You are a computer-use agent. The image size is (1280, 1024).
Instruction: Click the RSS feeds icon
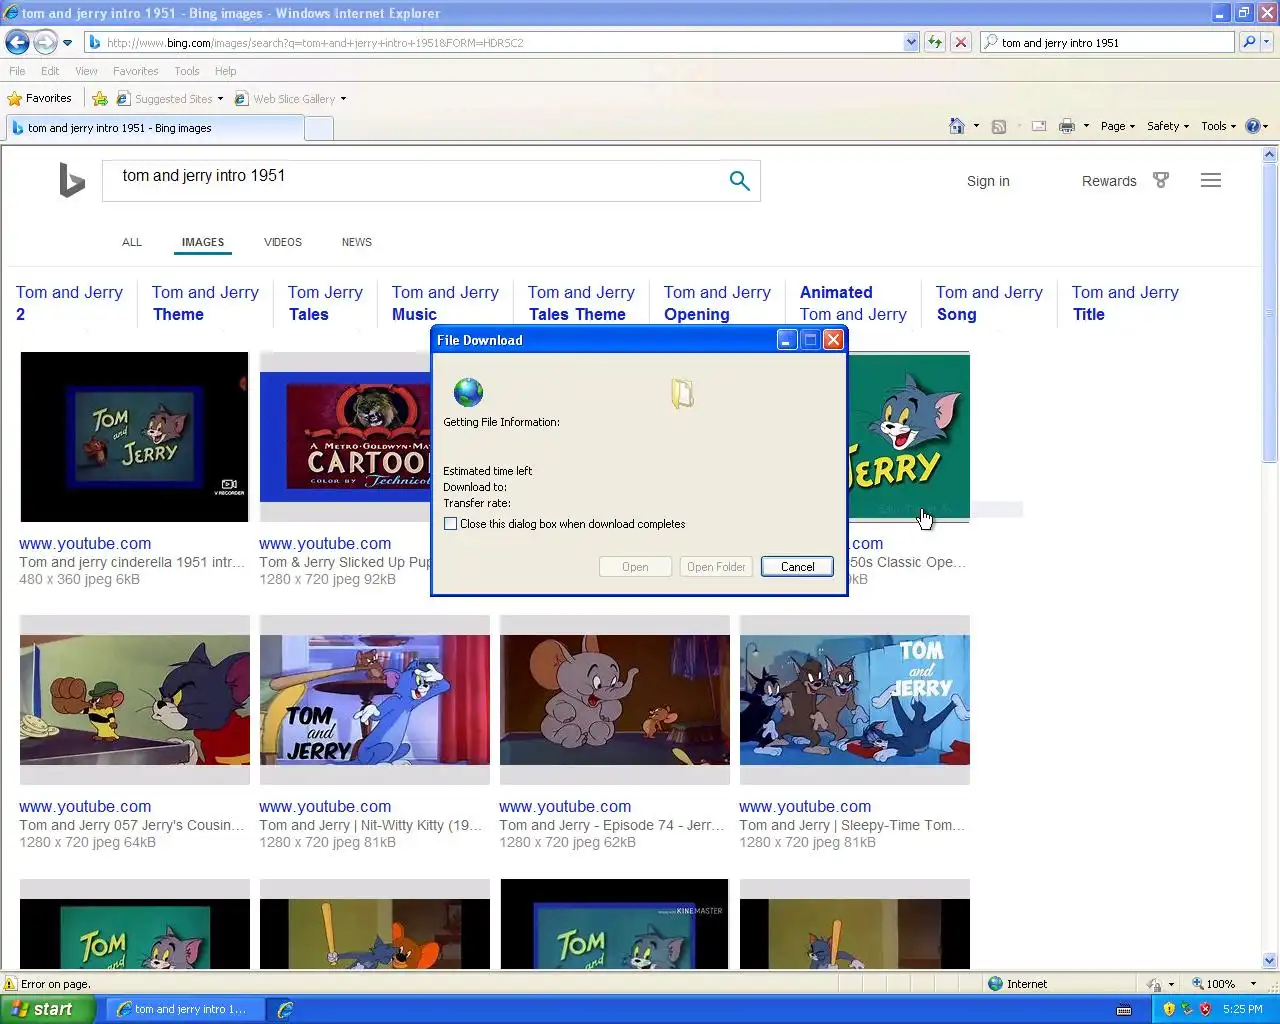coord(998,126)
